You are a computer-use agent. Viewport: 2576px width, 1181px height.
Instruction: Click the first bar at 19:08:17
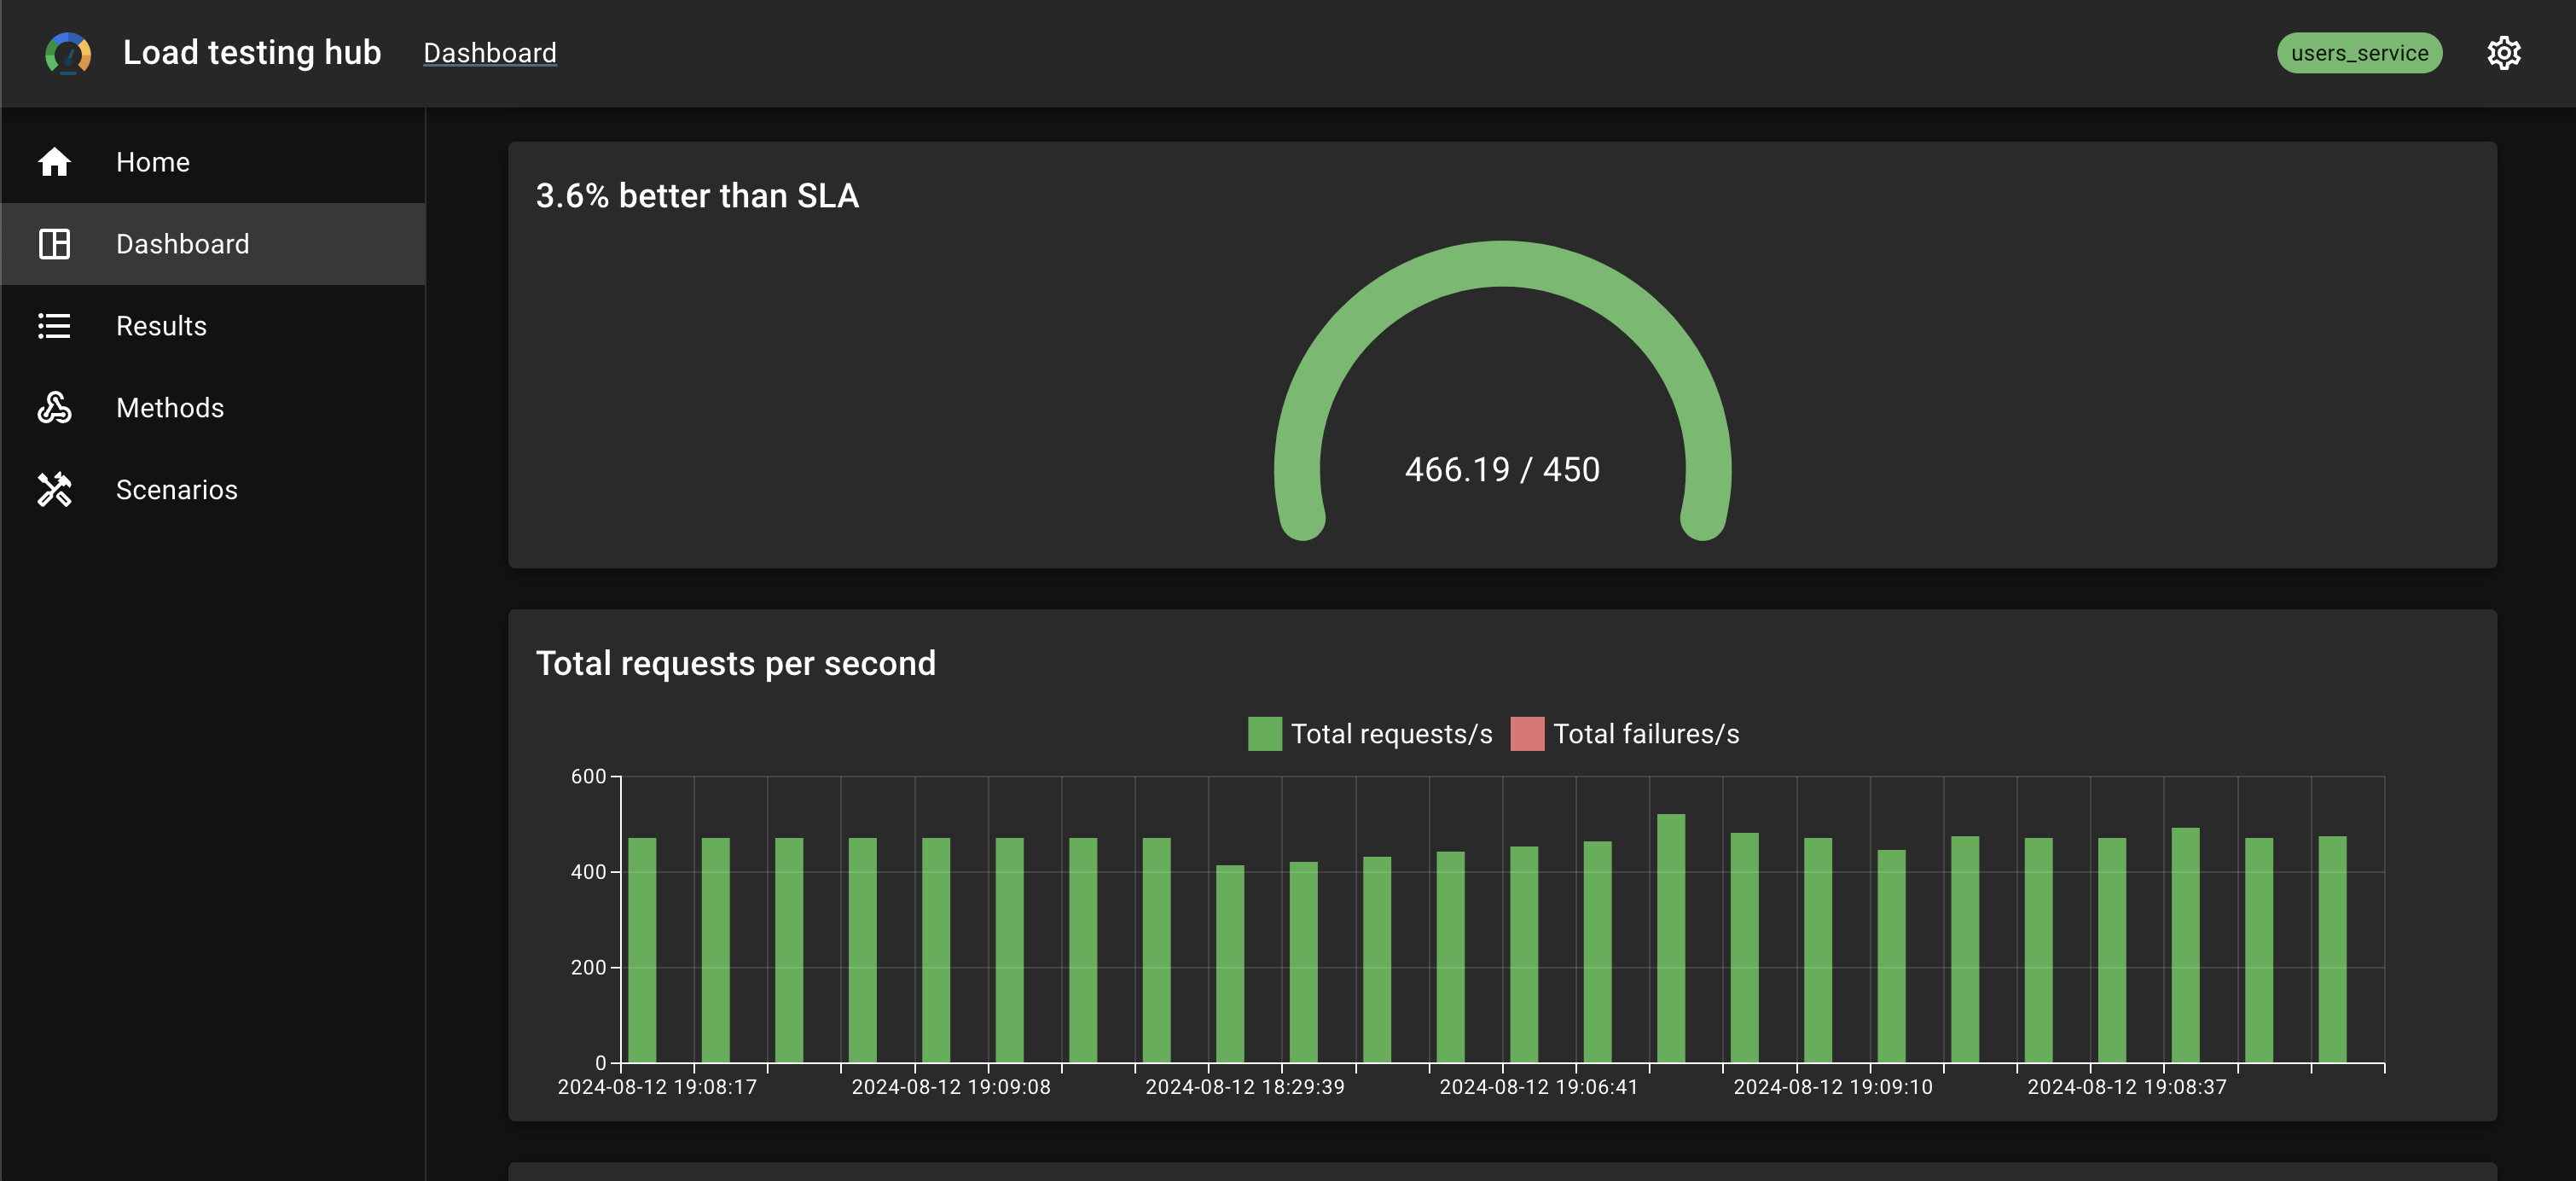pyautogui.click(x=642, y=950)
